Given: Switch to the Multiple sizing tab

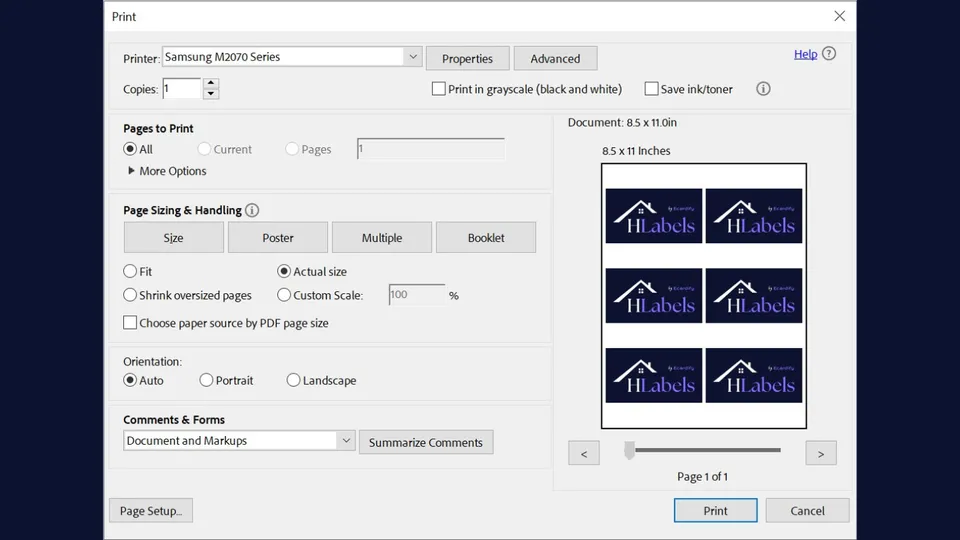Looking at the screenshot, I should click(382, 238).
